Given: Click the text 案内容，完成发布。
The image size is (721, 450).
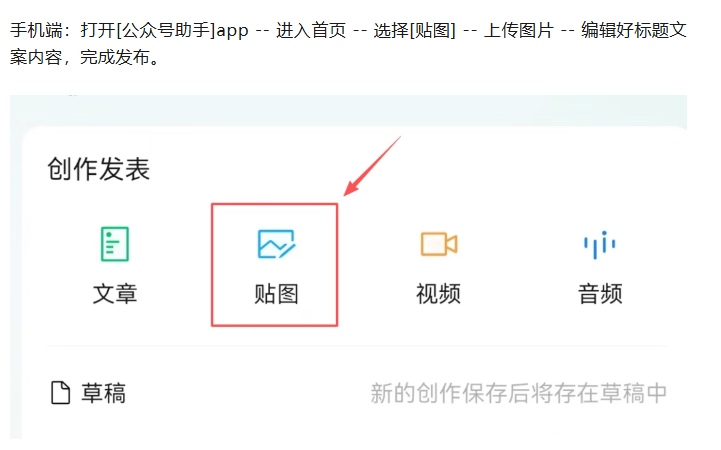Looking at the screenshot, I should 85,57.
